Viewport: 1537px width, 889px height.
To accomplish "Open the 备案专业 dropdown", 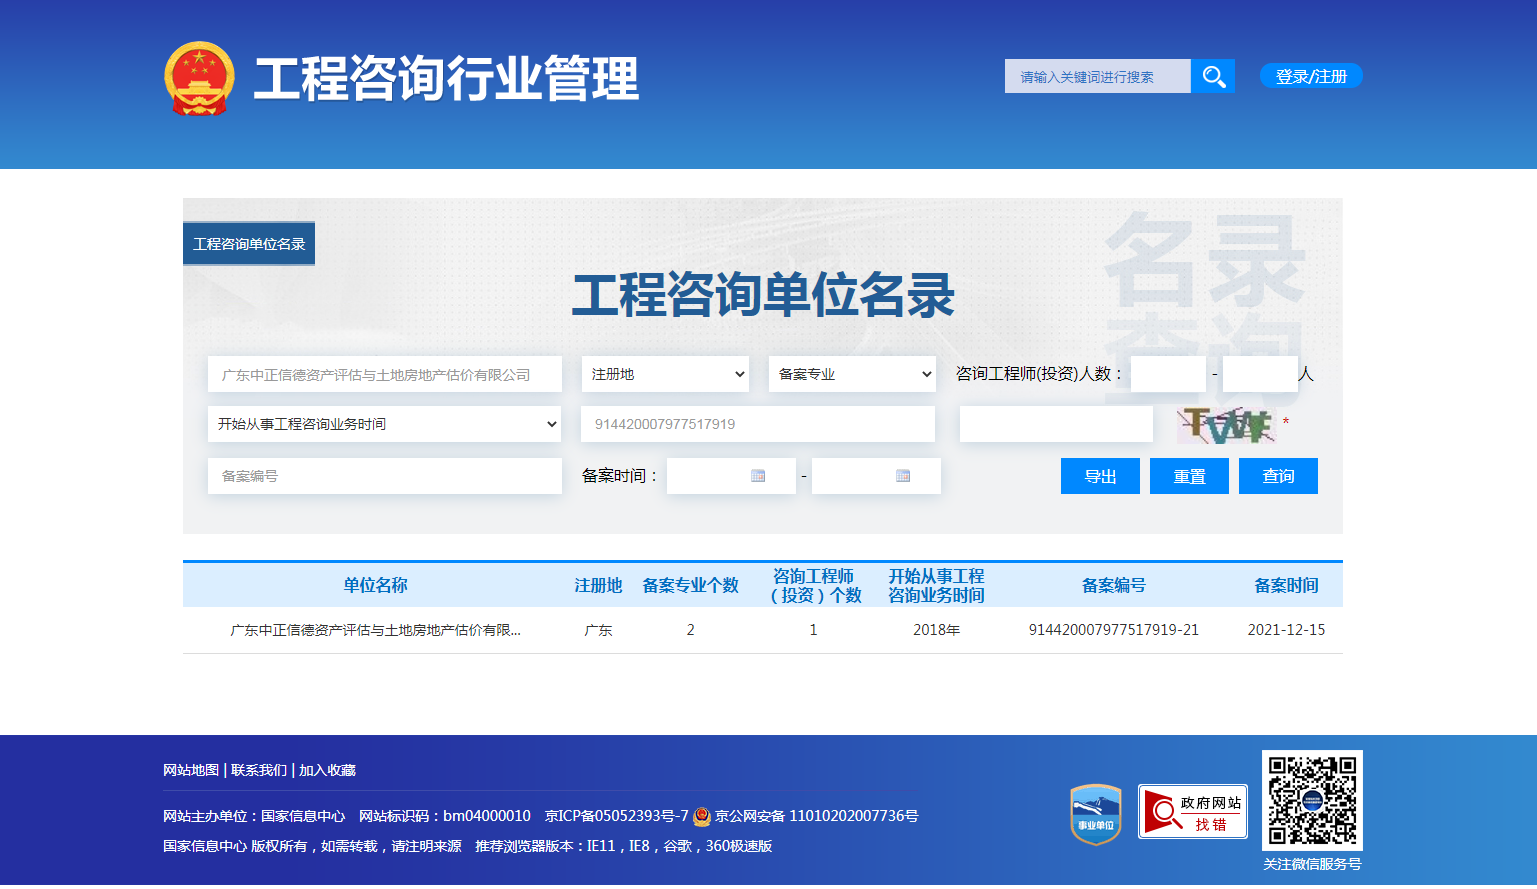I will coord(851,374).
